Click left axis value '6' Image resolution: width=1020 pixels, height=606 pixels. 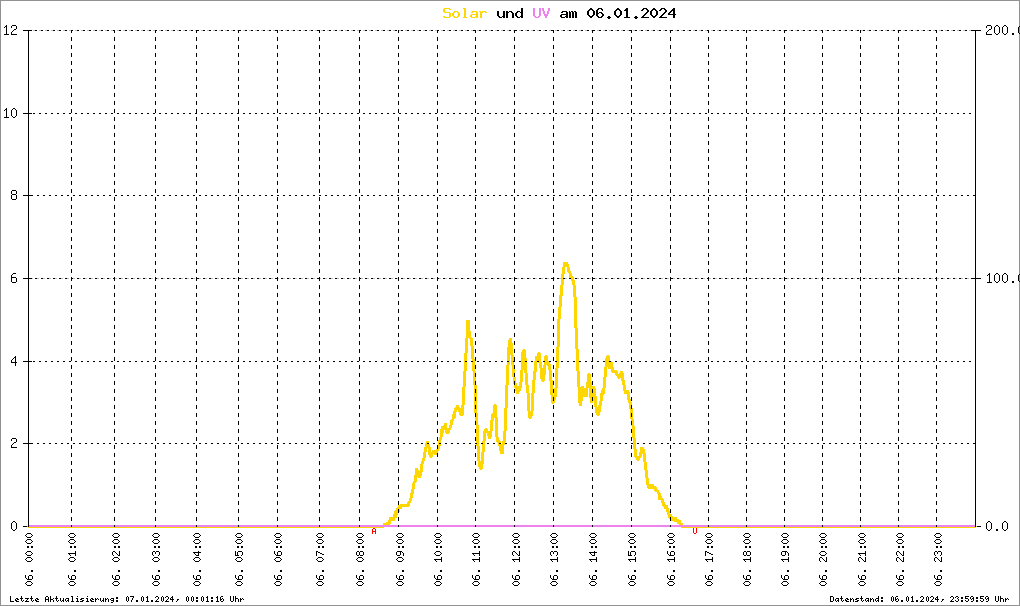14,278
